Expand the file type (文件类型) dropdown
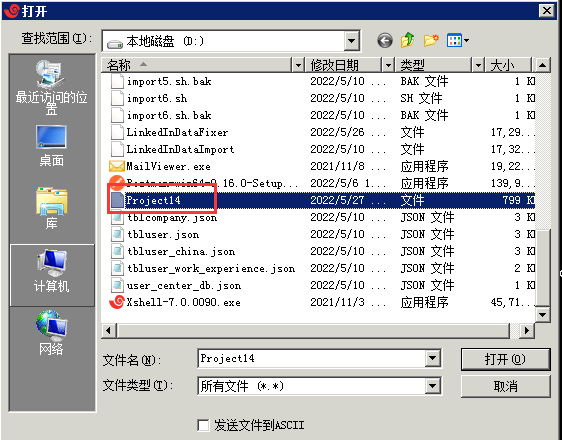This screenshot has width=562, height=440. (433, 386)
